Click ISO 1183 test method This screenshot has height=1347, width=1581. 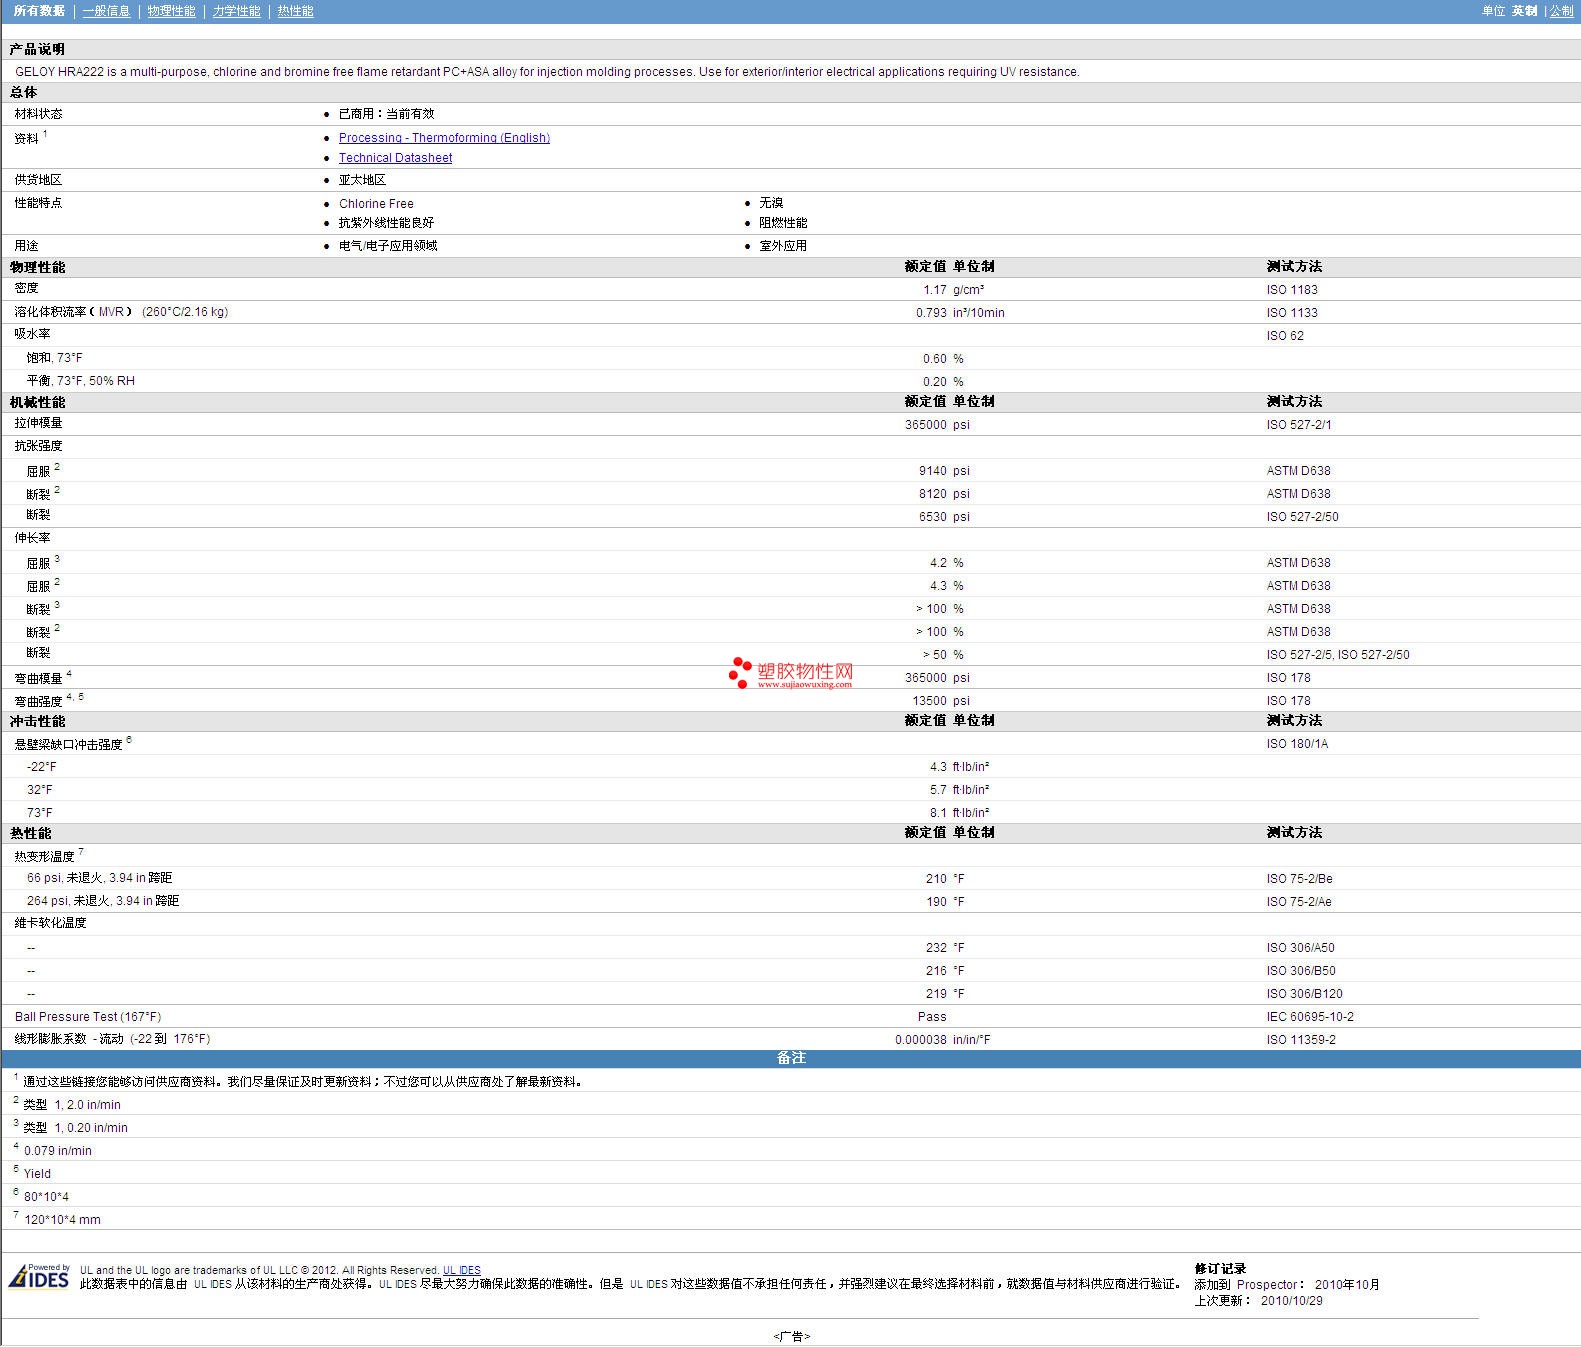pyautogui.click(x=1292, y=290)
